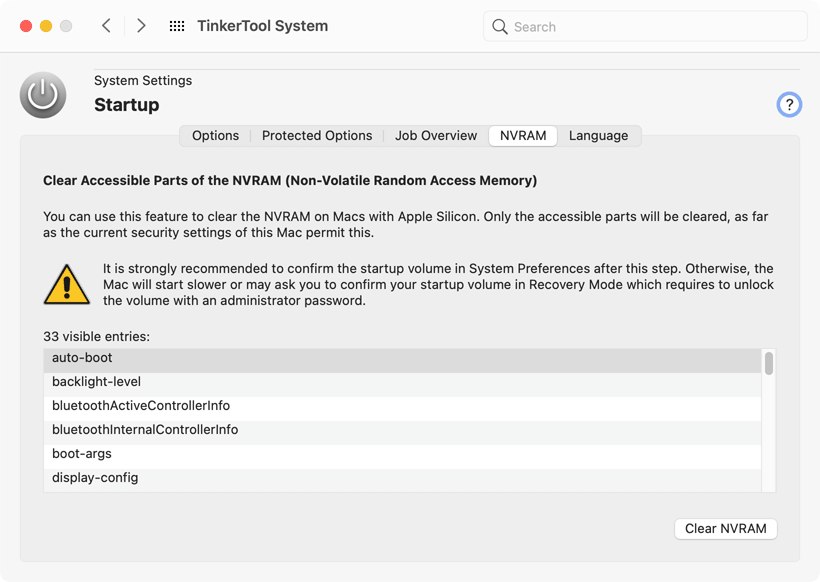Click the System Settings label
Screen dimensions: 820x582
pos(143,81)
